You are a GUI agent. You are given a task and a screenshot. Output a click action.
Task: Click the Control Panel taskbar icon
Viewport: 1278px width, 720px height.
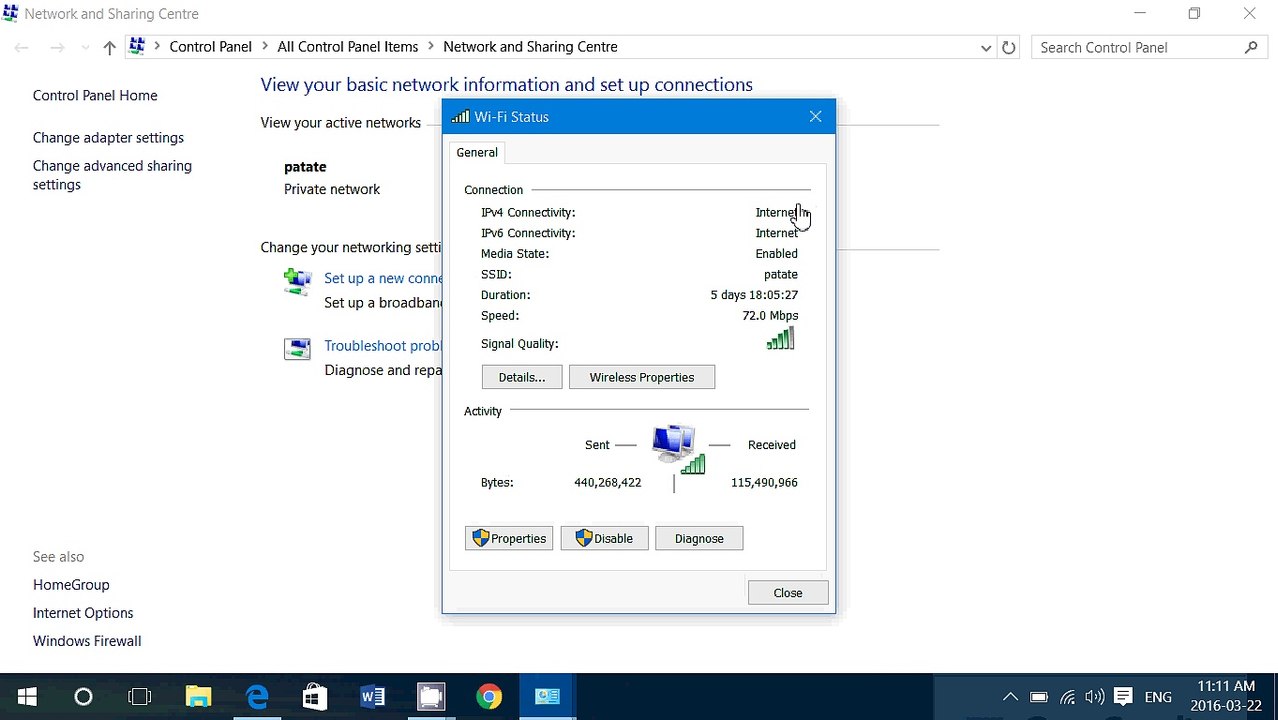coord(547,697)
